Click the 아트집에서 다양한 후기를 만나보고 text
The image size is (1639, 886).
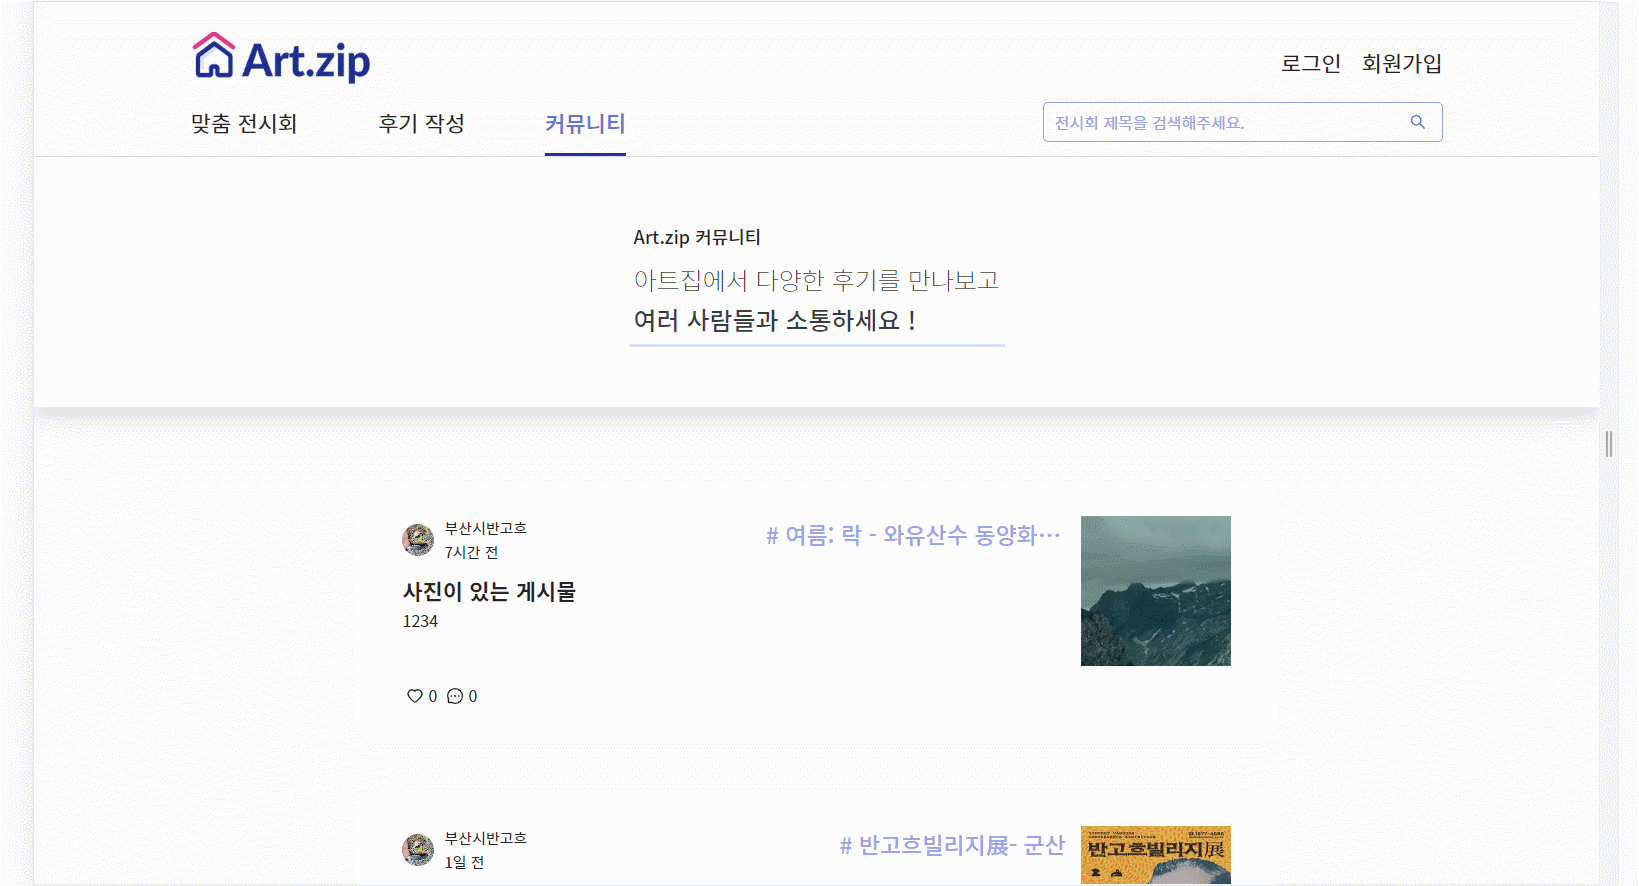click(x=816, y=280)
